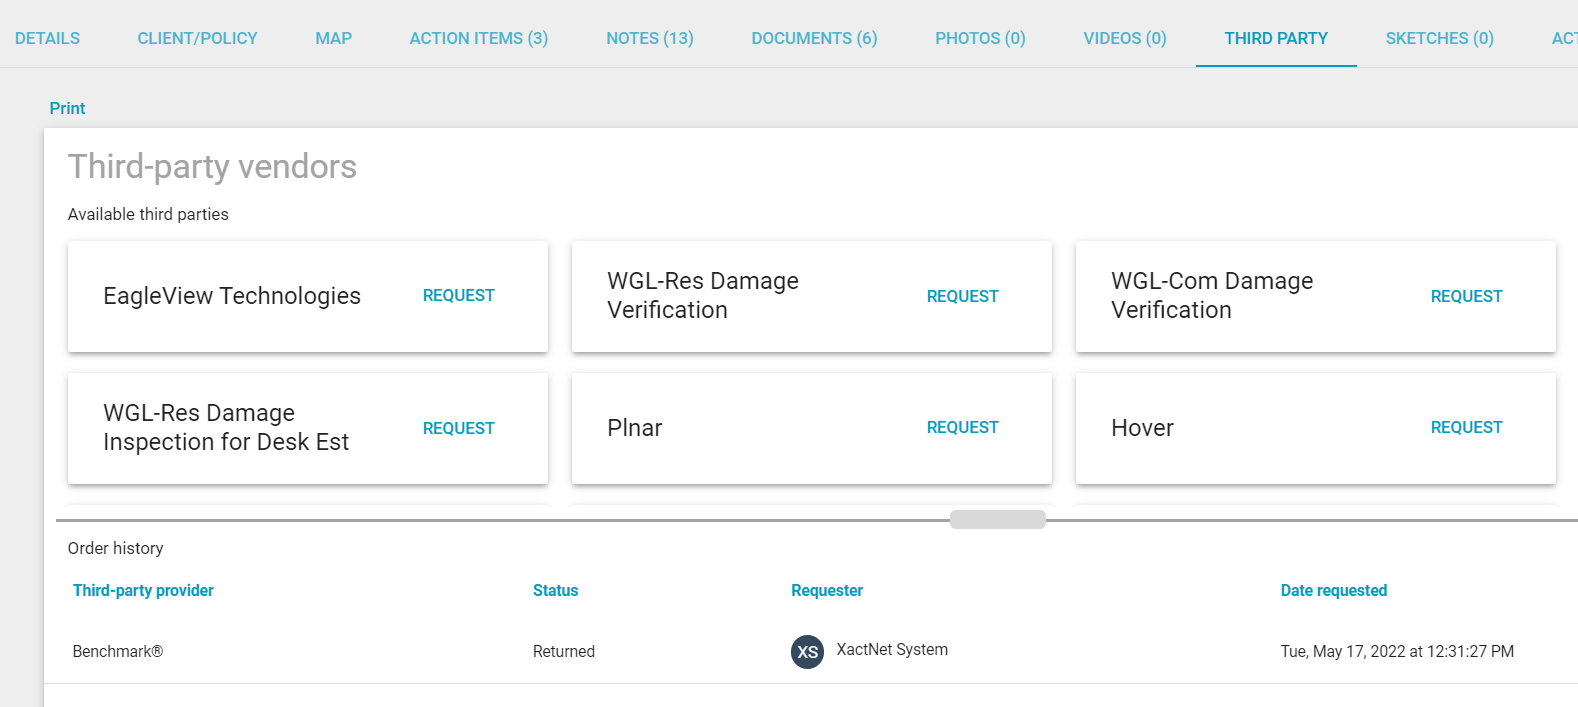Click the panel splitter handle above Order history
Image resolution: width=1578 pixels, height=707 pixels.
click(x=997, y=519)
